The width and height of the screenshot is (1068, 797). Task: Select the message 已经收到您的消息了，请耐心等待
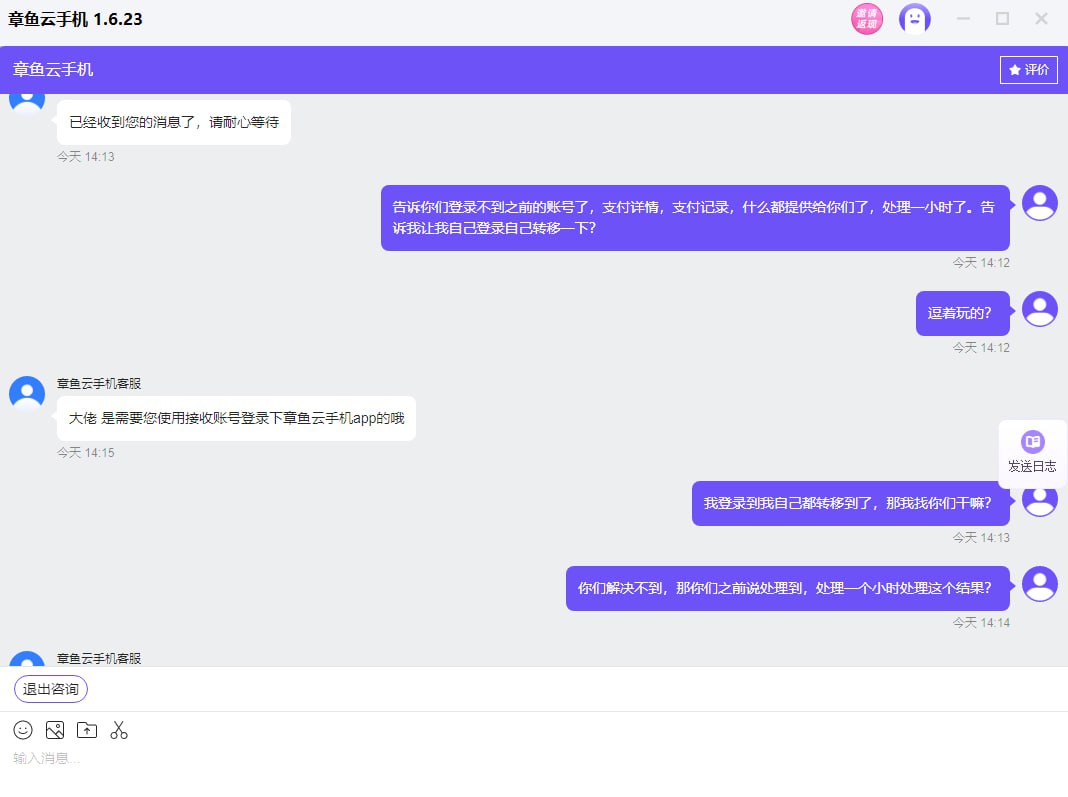pyautogui.click(x=174, y=122)
